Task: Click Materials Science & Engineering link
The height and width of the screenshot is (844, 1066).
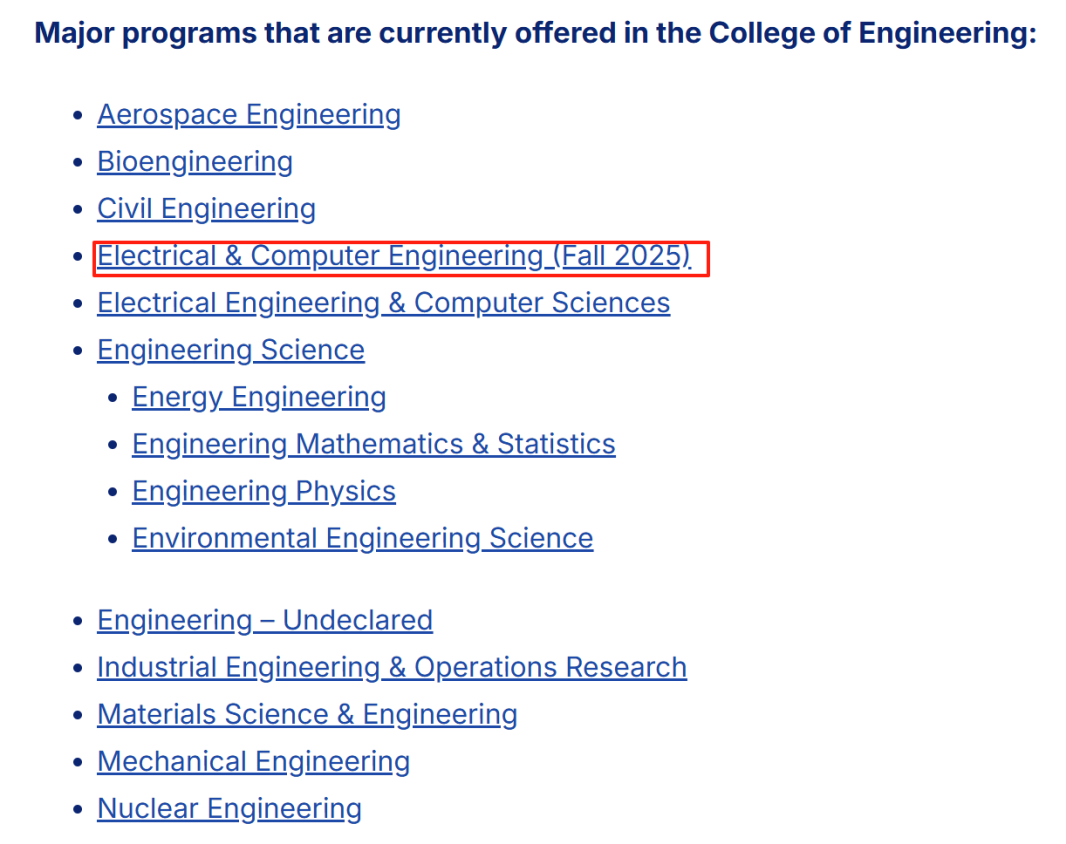Action: pos(307,715)
